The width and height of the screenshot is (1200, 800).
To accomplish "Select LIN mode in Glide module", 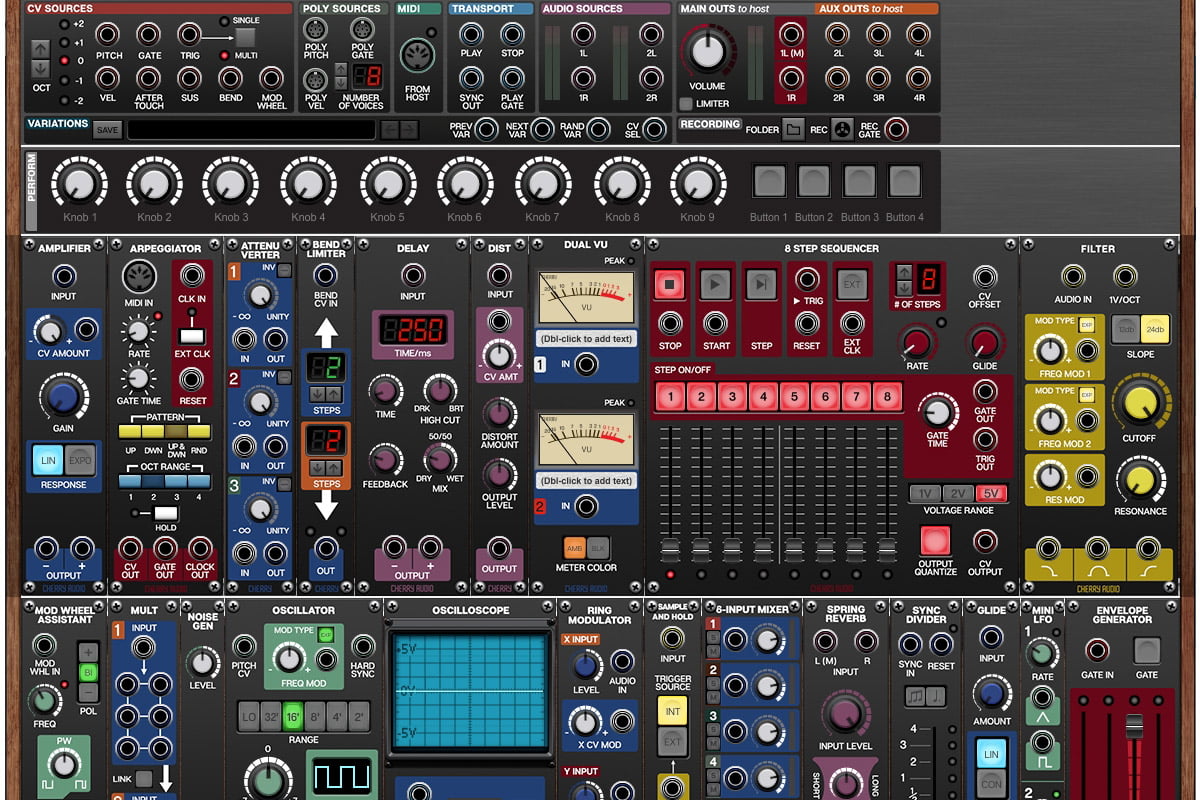I will click(x=991, y=754).
